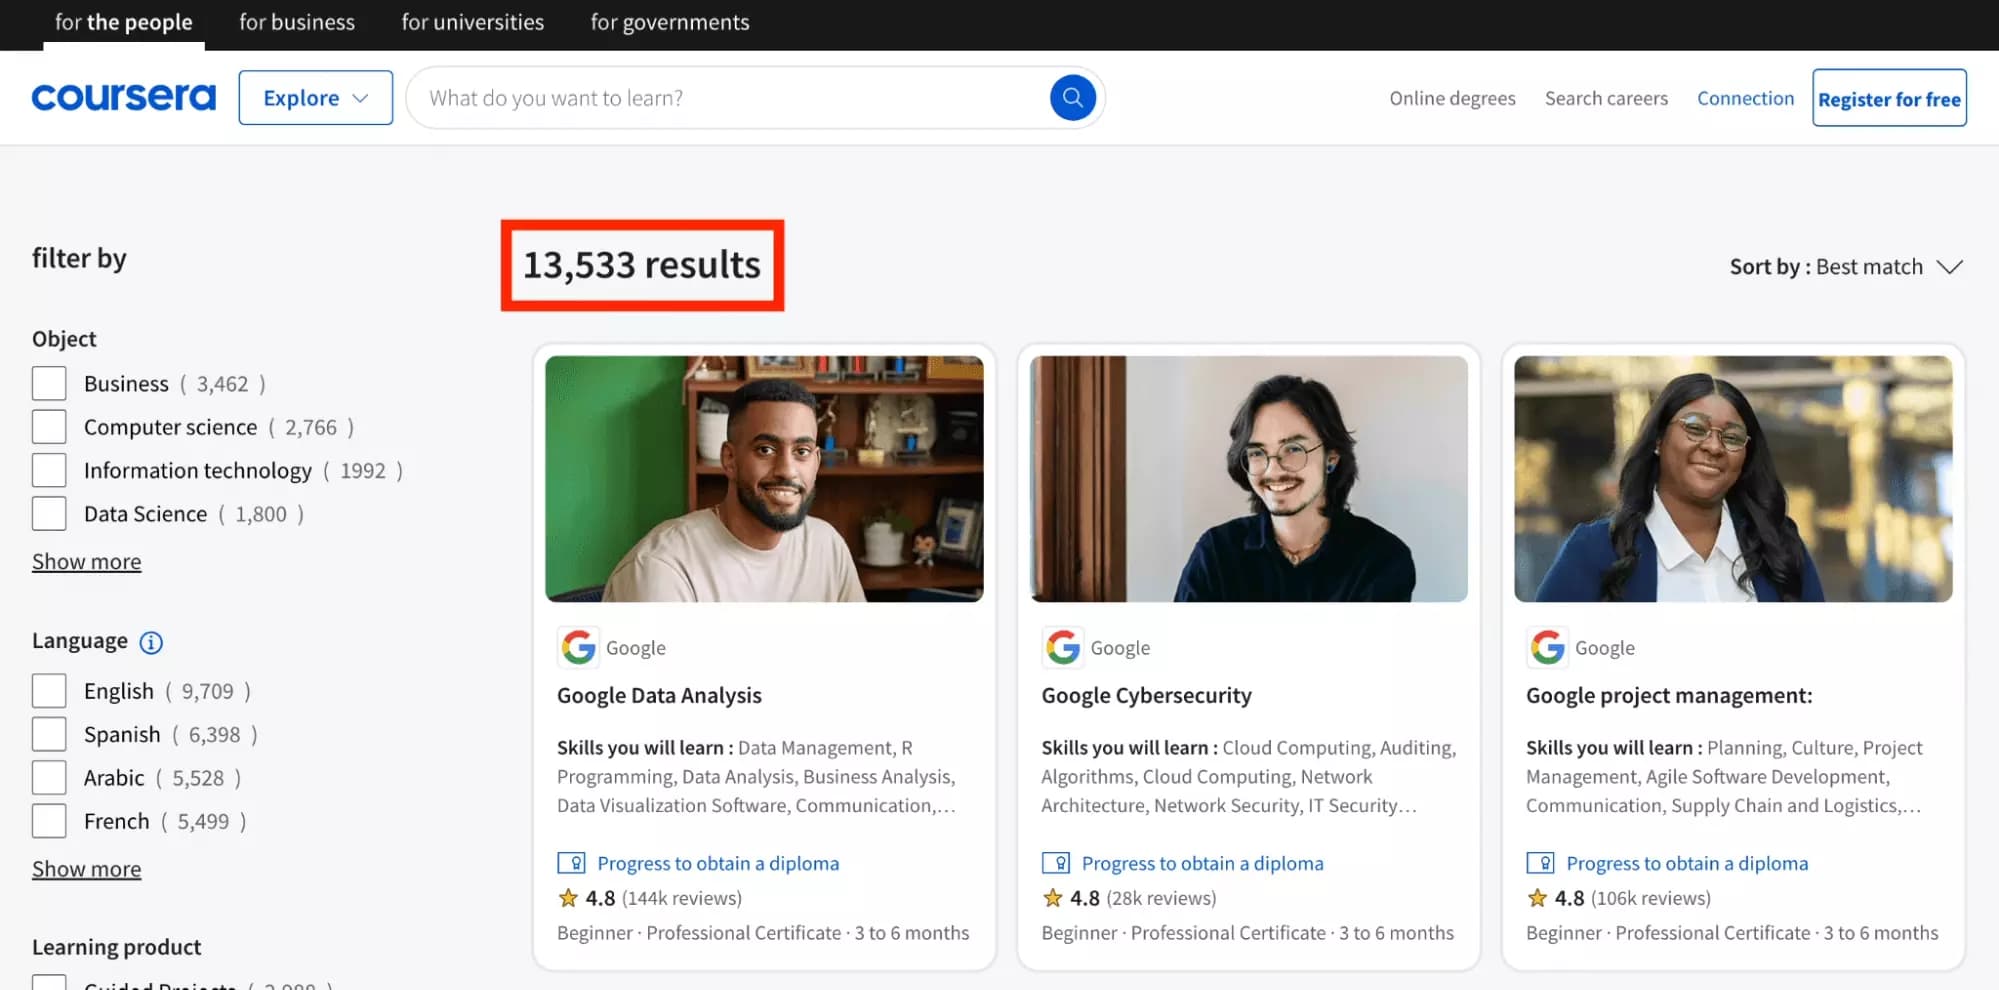Click star rating icon on Data Analysis card
Viewport: 1999px width, 990px height.
tap(568, 898)
